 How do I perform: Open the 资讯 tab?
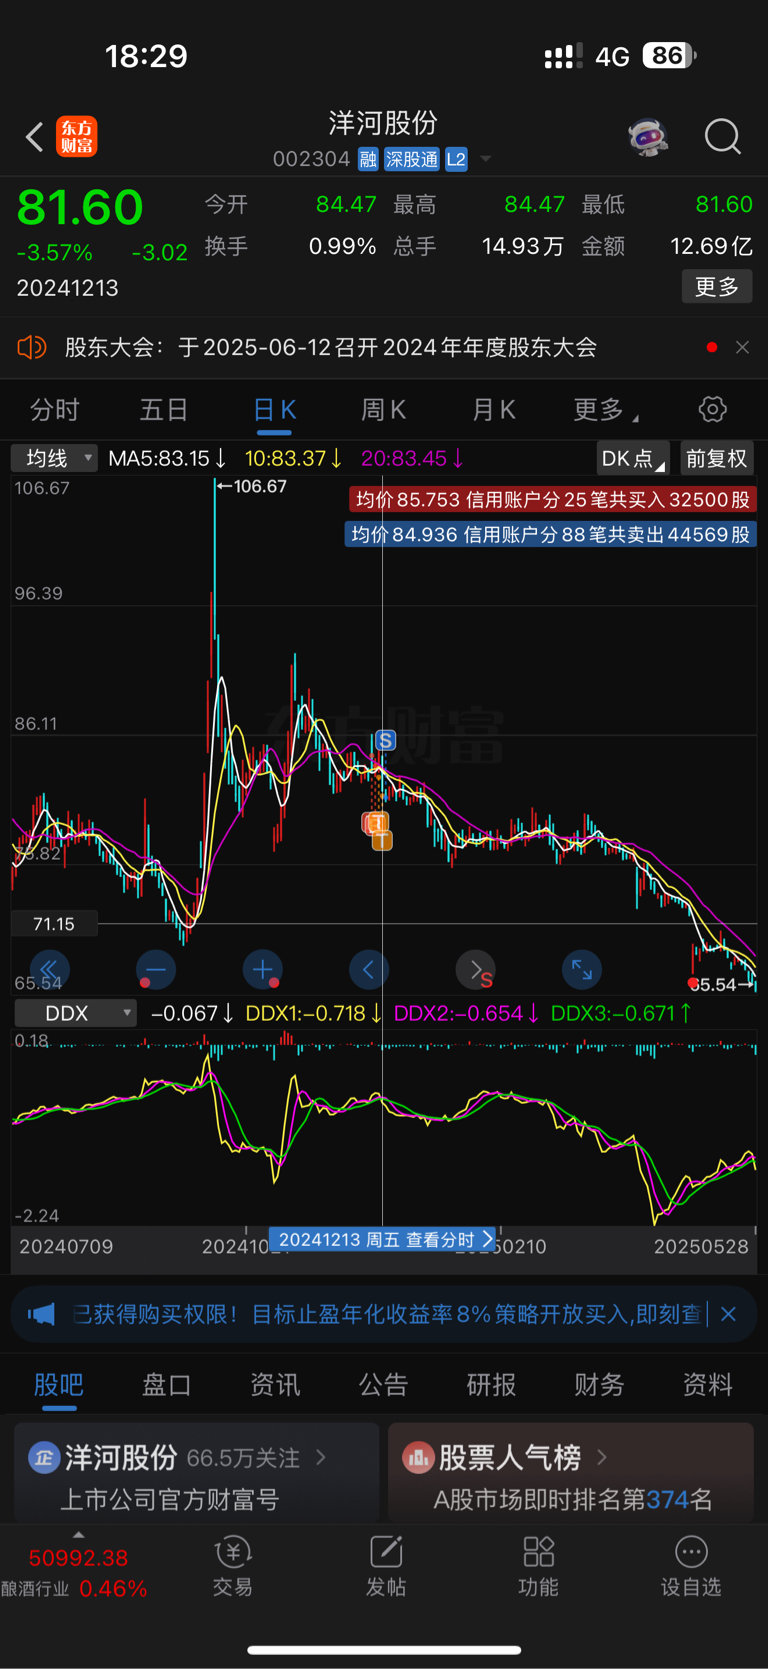(275, 1384)
